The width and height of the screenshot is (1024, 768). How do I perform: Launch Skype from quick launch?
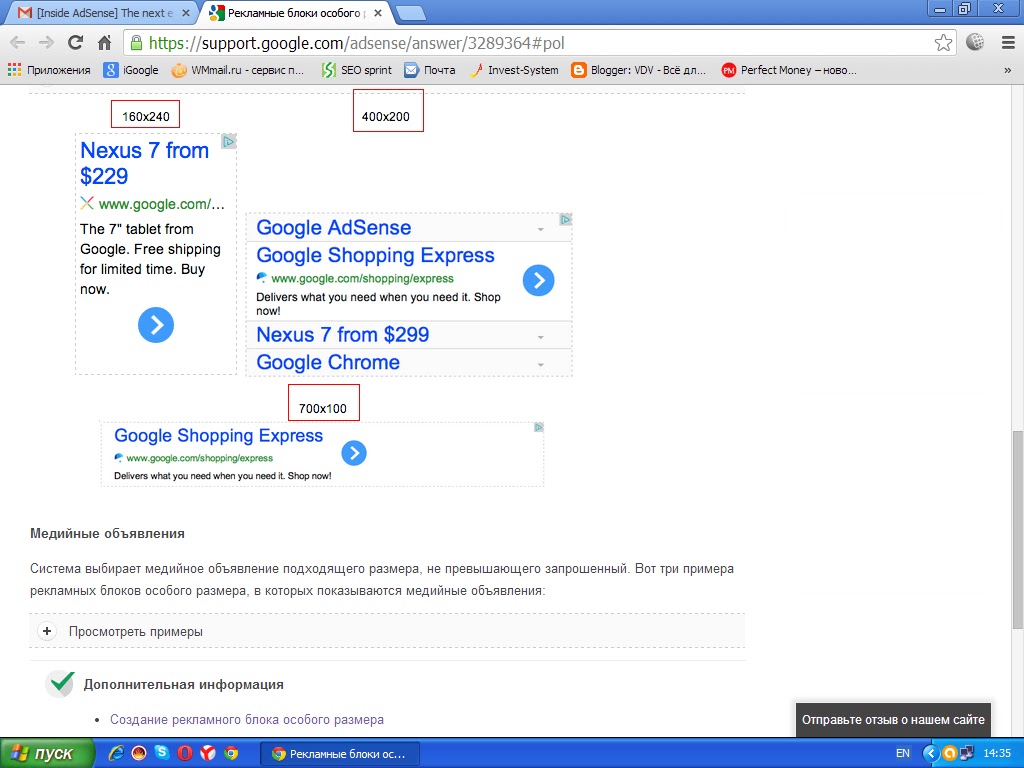(x=161, y=753)
